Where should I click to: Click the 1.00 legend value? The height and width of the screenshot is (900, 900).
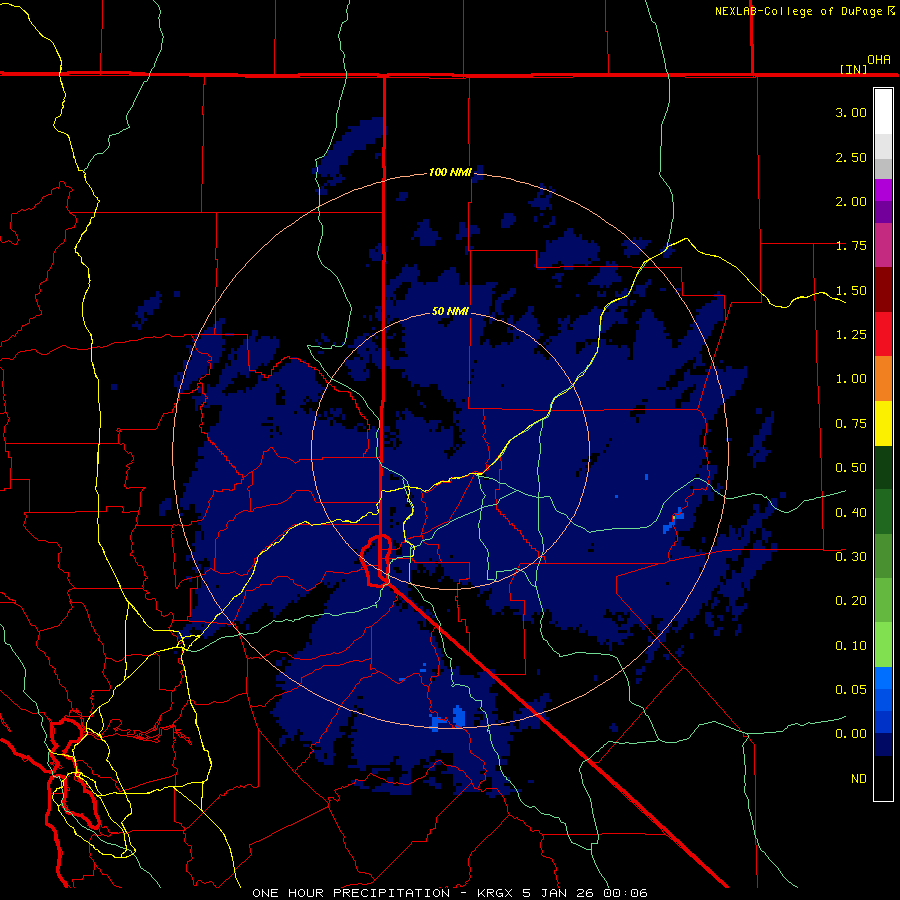tap(851, 379)
